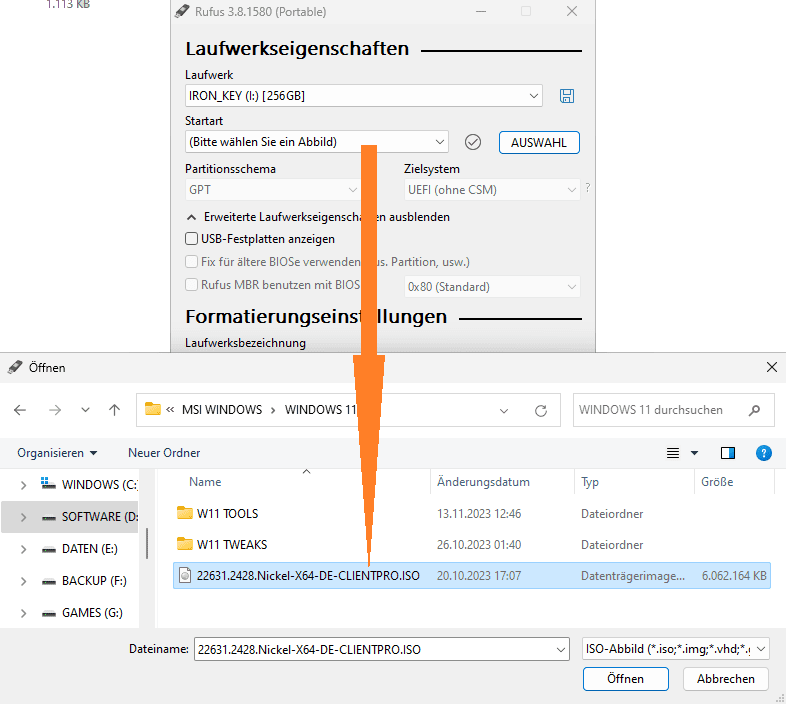
Task: Select 22631.2428.Nickel-X64-DE-CLIENTPRO.ISO file row
Action: 472,576
